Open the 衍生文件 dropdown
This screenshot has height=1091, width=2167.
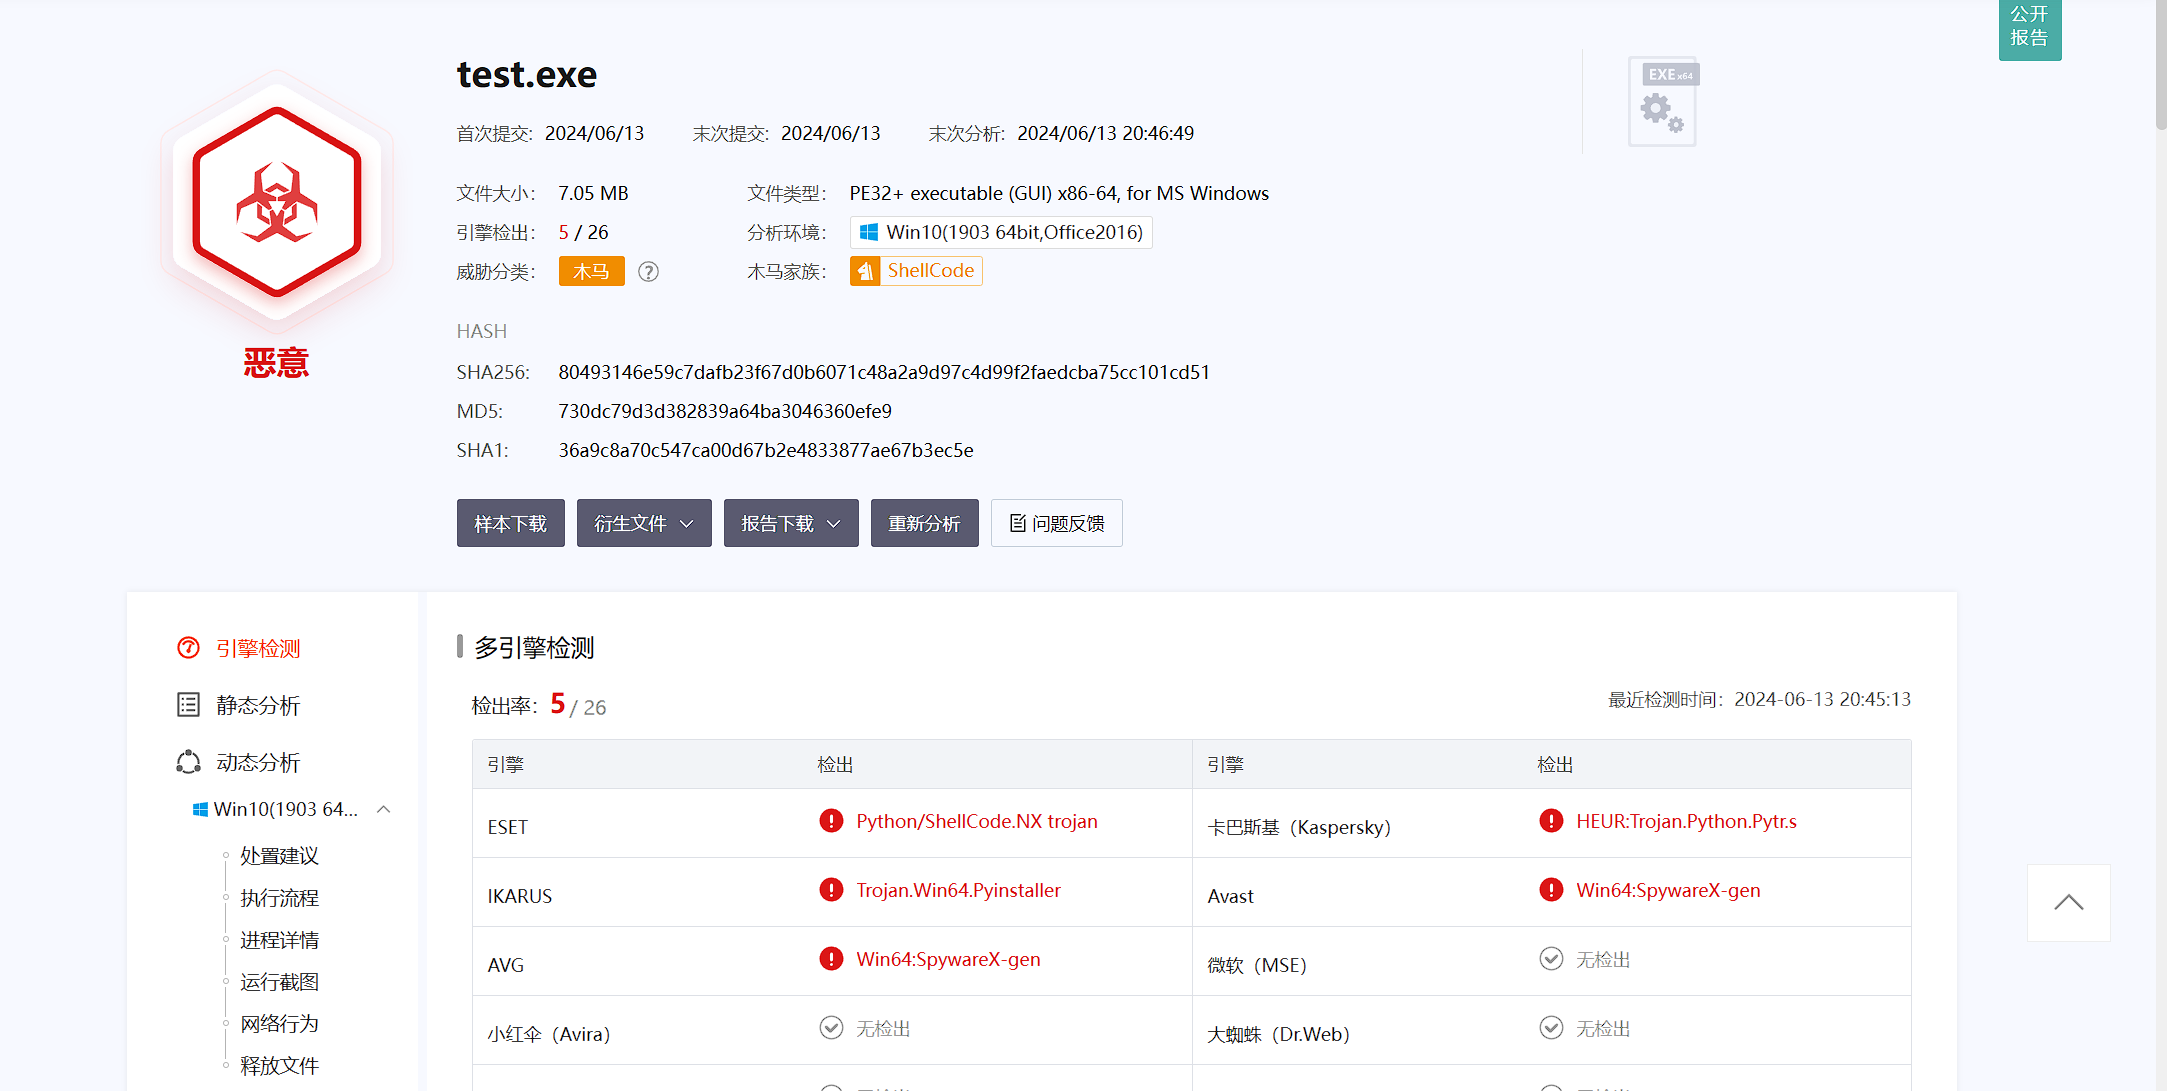click(x=644, y=523)
